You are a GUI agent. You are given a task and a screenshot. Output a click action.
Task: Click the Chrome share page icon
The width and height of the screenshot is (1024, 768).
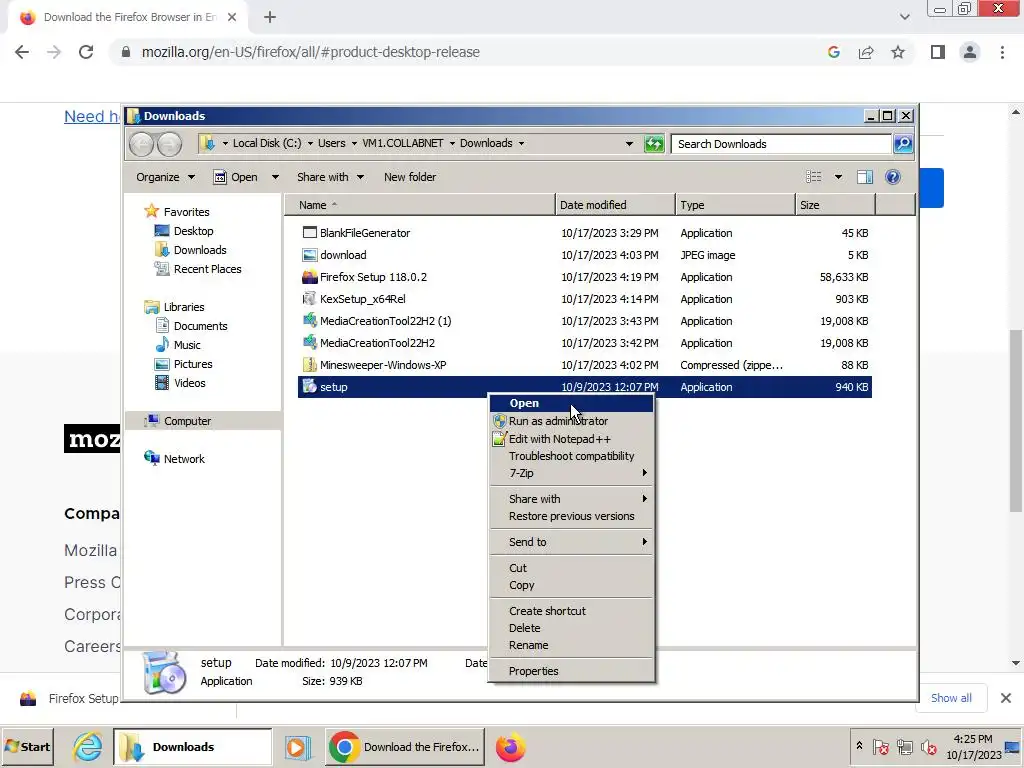[x=866, y=52]
